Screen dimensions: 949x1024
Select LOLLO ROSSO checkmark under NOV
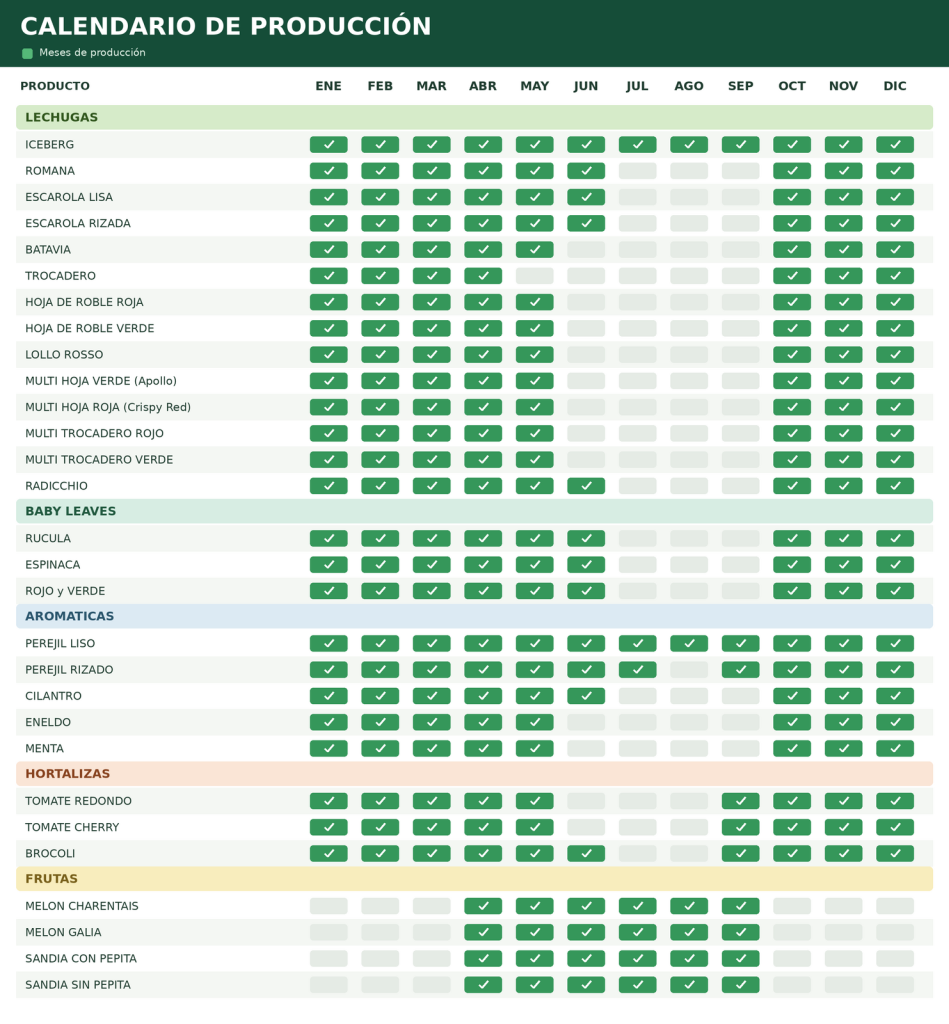843,355
